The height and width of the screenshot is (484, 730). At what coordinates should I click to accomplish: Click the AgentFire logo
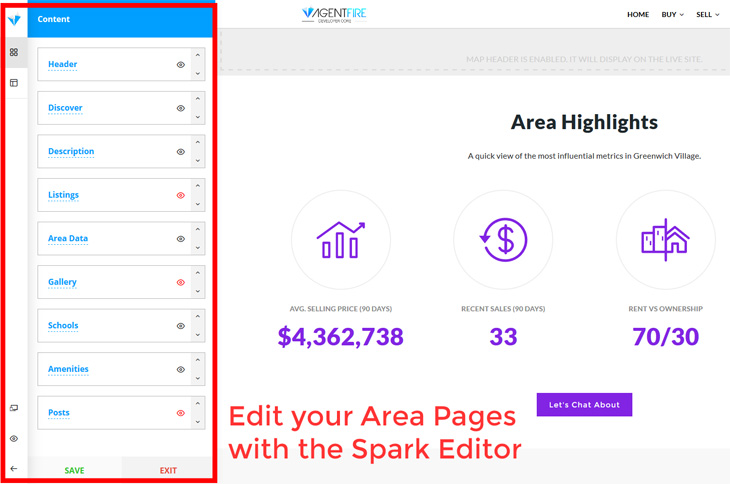334,14
